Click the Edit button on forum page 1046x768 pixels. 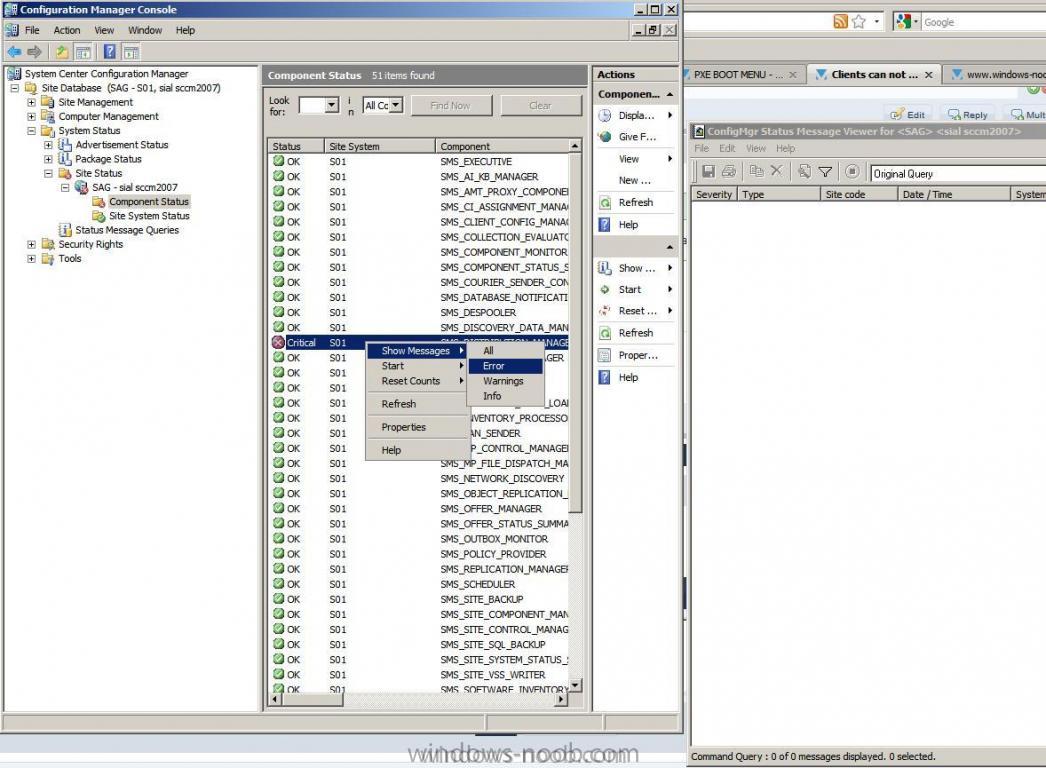coord(908,115)
